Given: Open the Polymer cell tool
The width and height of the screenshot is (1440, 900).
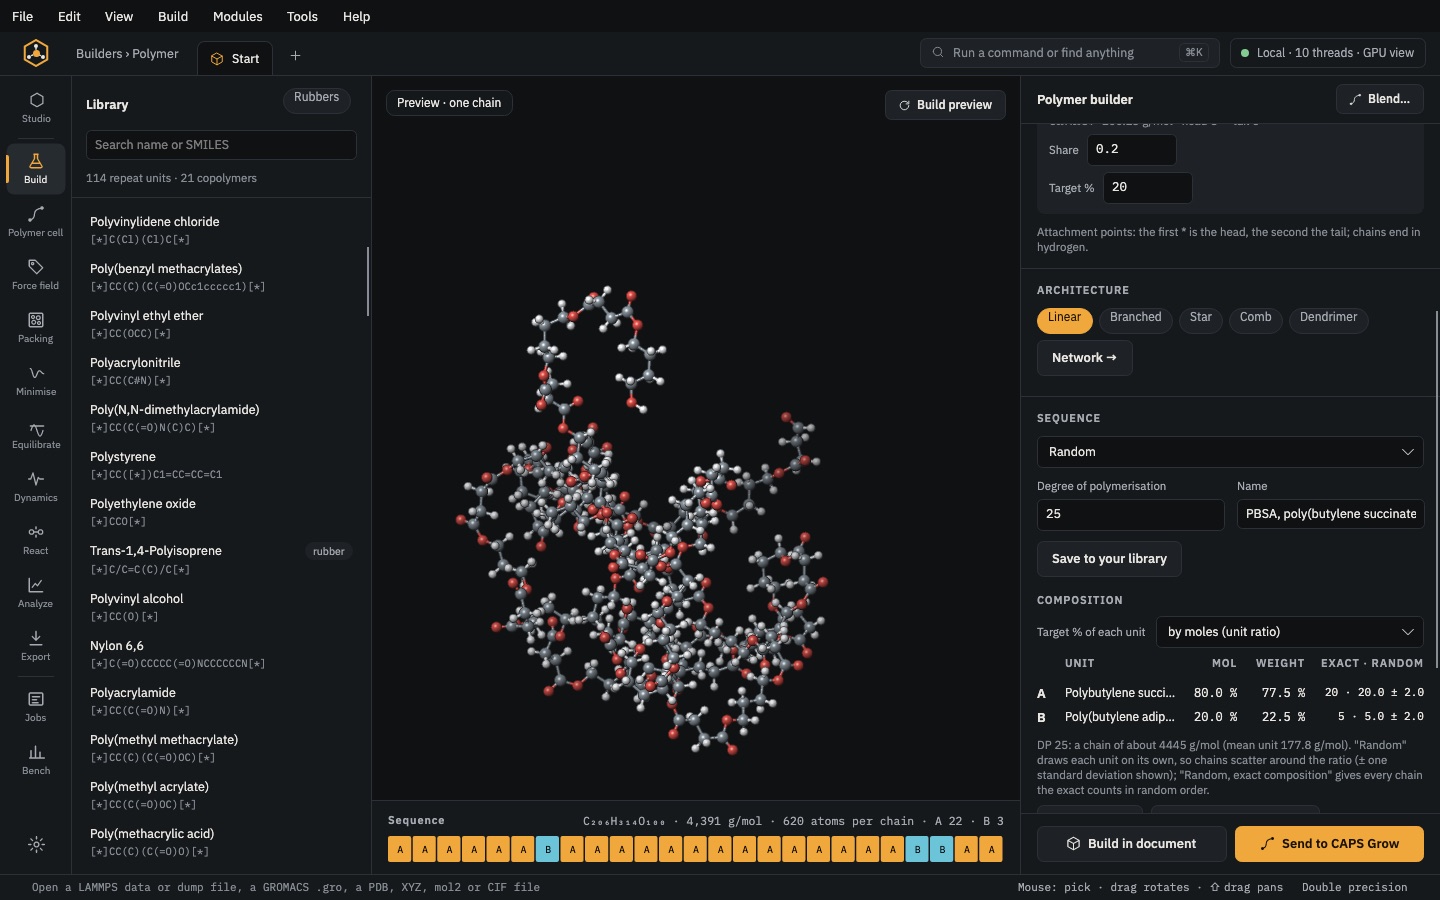Looking at the screenshot, I should click(x=36, y=221).
